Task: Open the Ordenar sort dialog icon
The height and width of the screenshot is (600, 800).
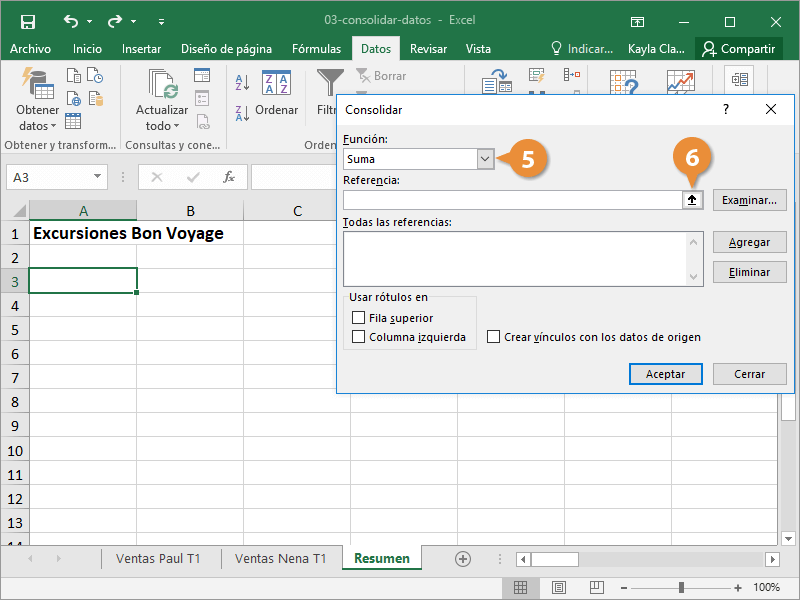Action: (277, 83)
